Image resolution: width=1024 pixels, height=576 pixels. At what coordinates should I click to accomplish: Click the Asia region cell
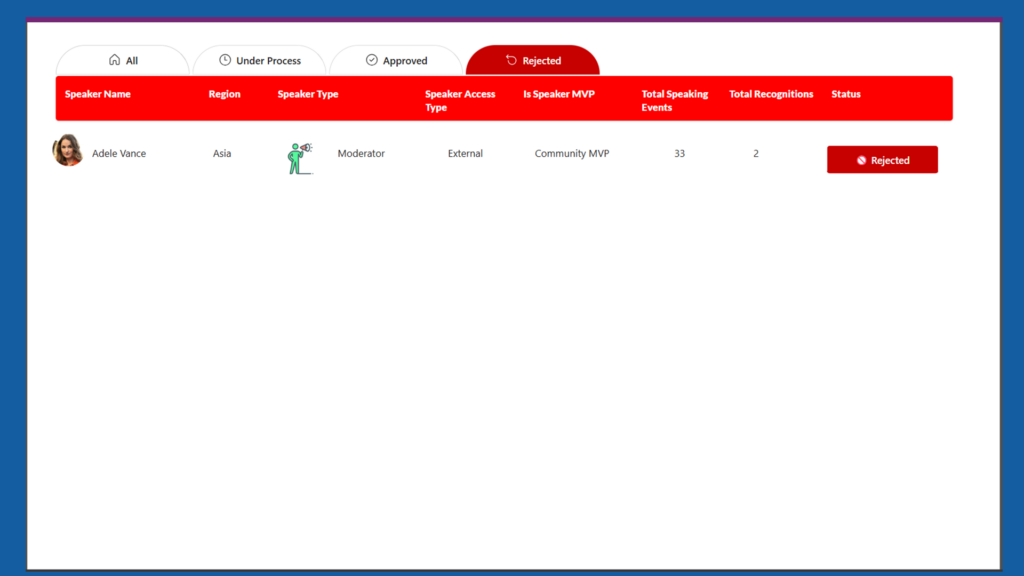coord(222,154)
